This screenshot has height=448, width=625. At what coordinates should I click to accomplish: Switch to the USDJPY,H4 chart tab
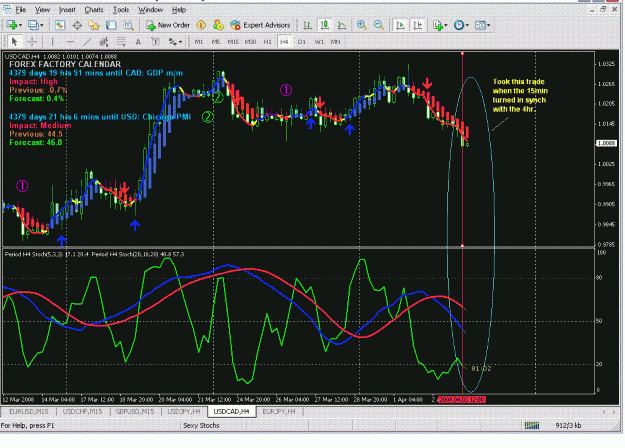[x=184, y=411]
